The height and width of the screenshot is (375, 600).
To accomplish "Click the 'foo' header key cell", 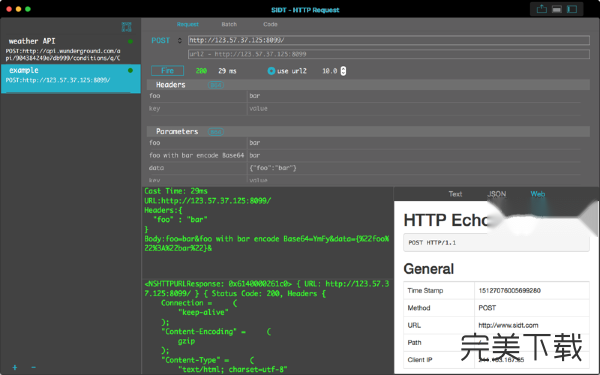I will pos(197,96).
